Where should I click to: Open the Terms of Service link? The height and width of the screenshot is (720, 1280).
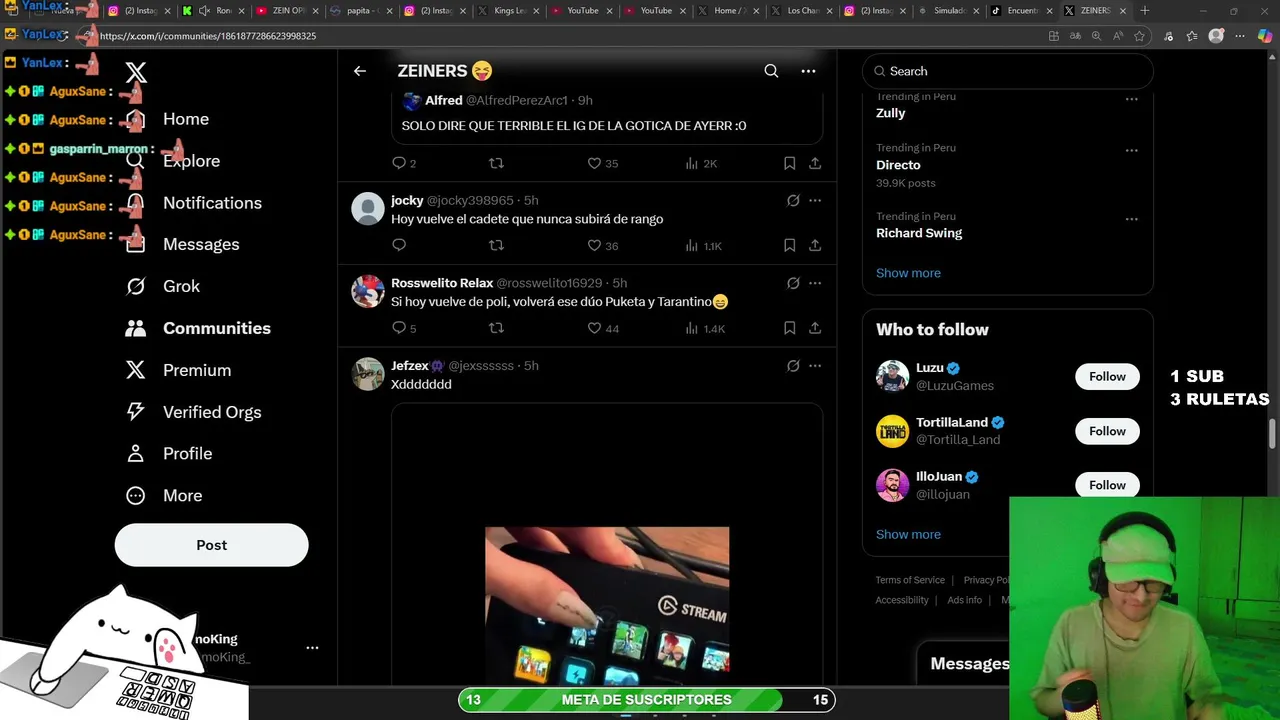coord(910,580)
